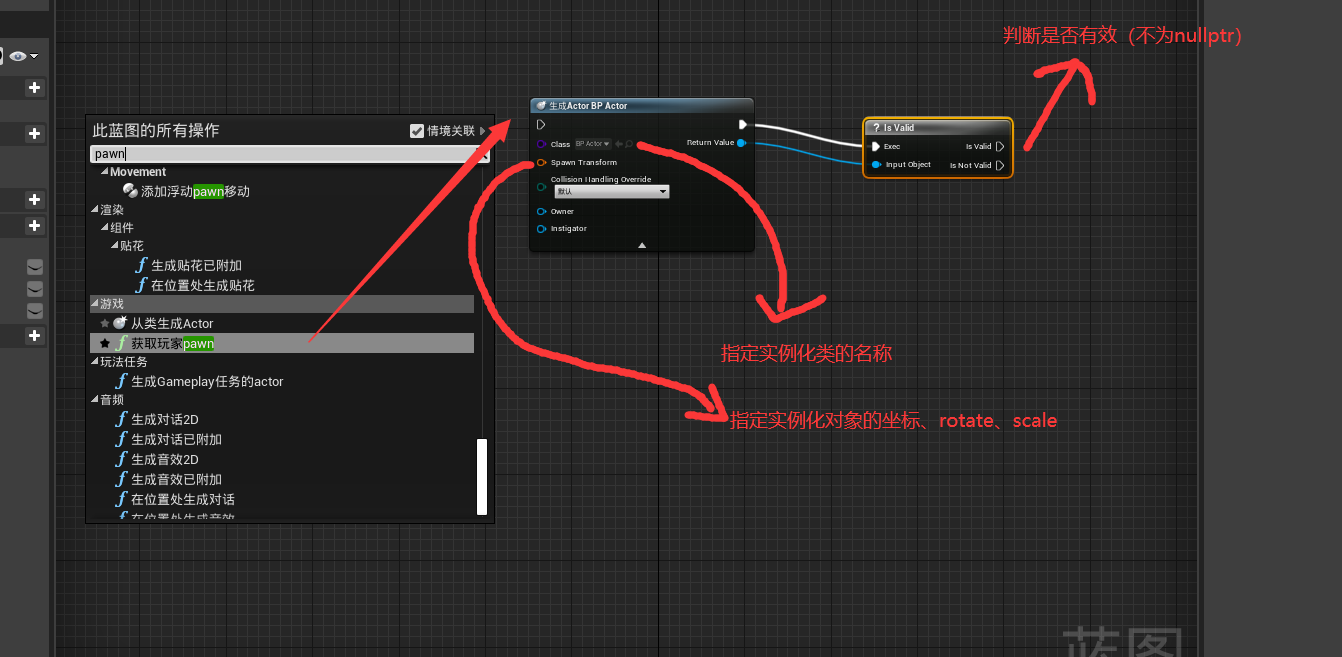The width and height of the screenshot is (1342, 657).
Task: Collapse the Spawn Actor node's advanced pins arrow
Action: (642, 245)
